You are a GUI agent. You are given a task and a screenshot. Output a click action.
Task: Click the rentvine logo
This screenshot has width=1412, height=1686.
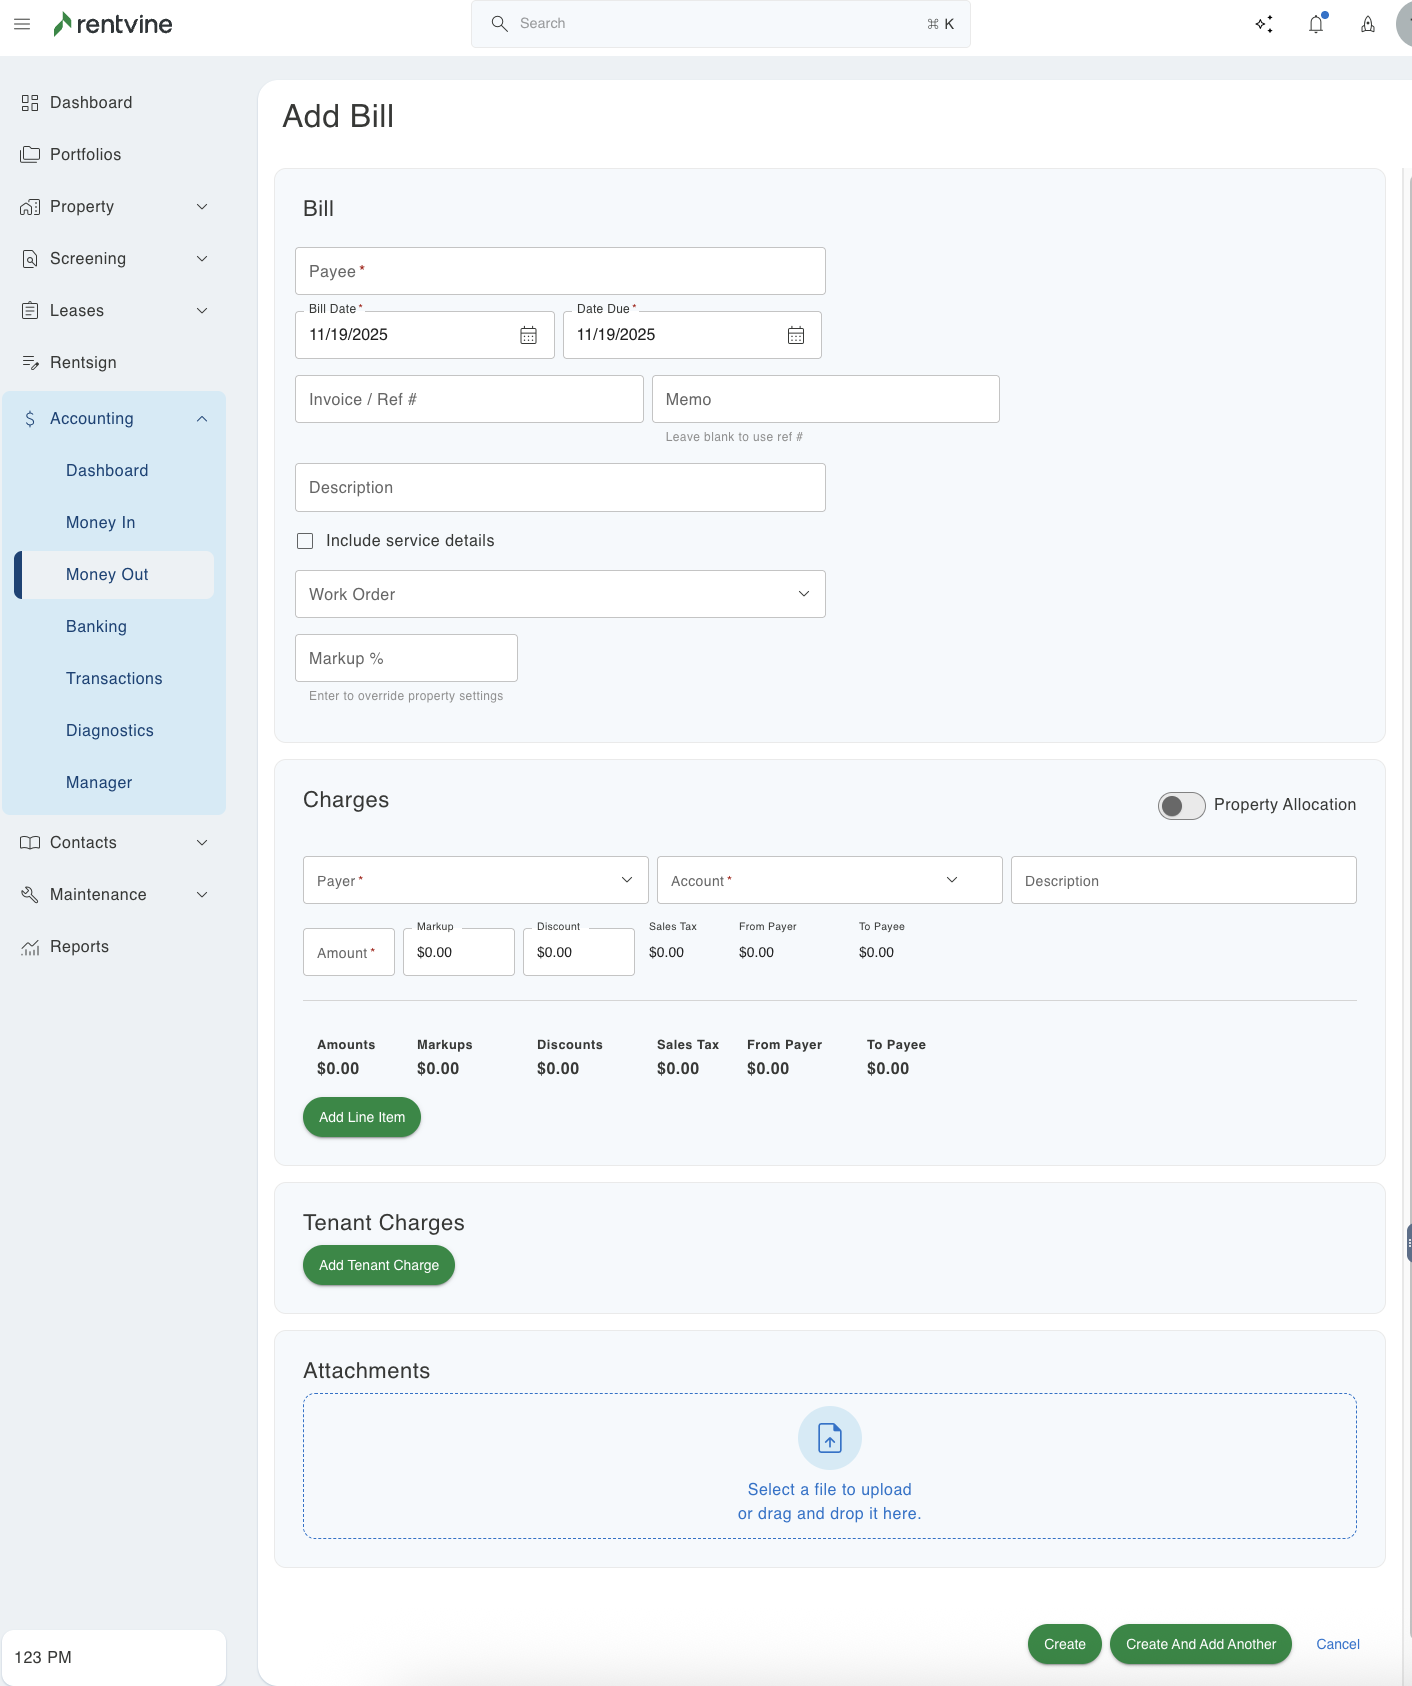pyautogui.click(x=113, y=24)
